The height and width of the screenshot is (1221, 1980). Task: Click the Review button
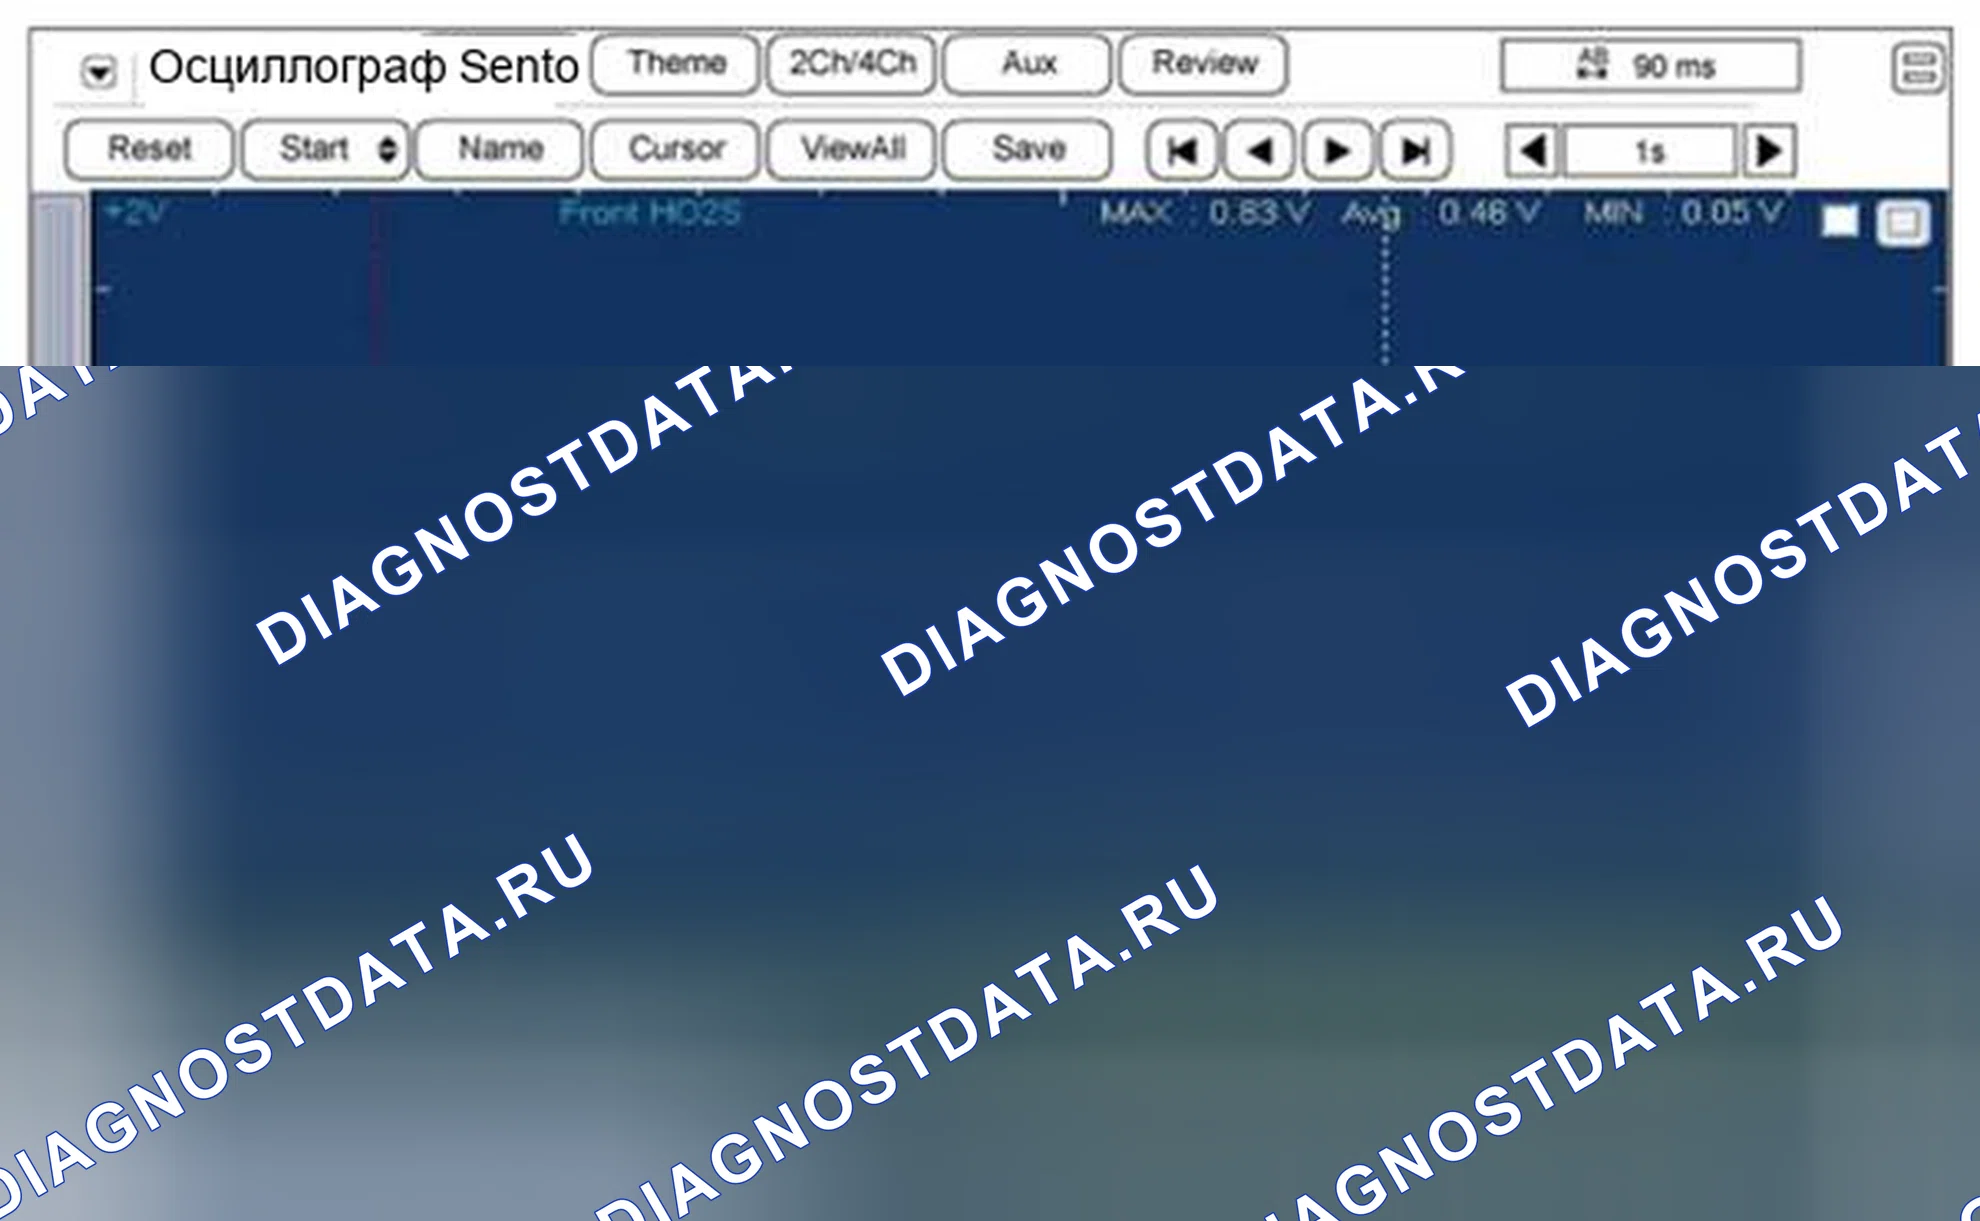point(1204,63)
